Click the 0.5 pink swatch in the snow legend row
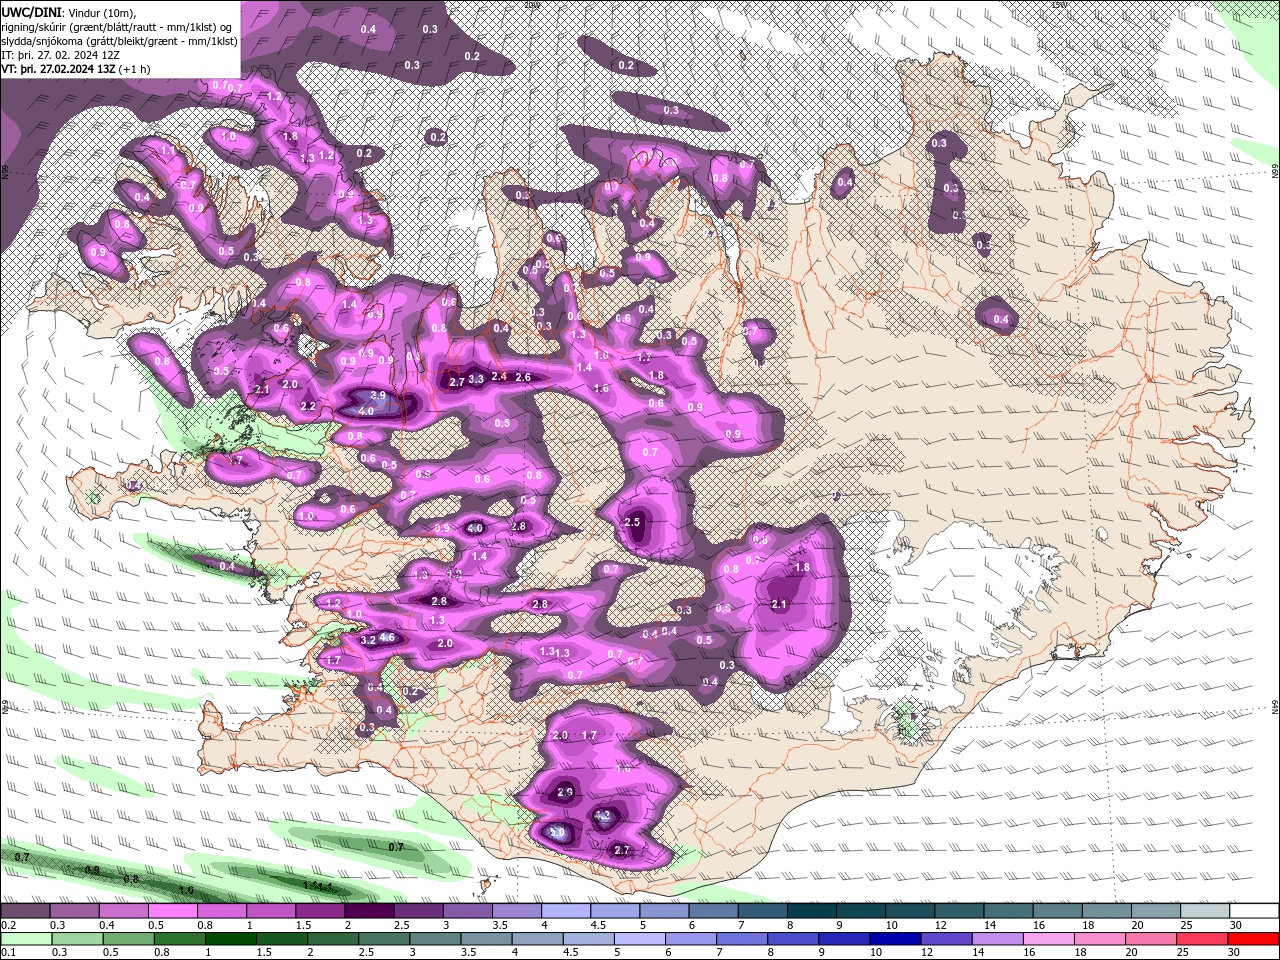 point(172,911)
